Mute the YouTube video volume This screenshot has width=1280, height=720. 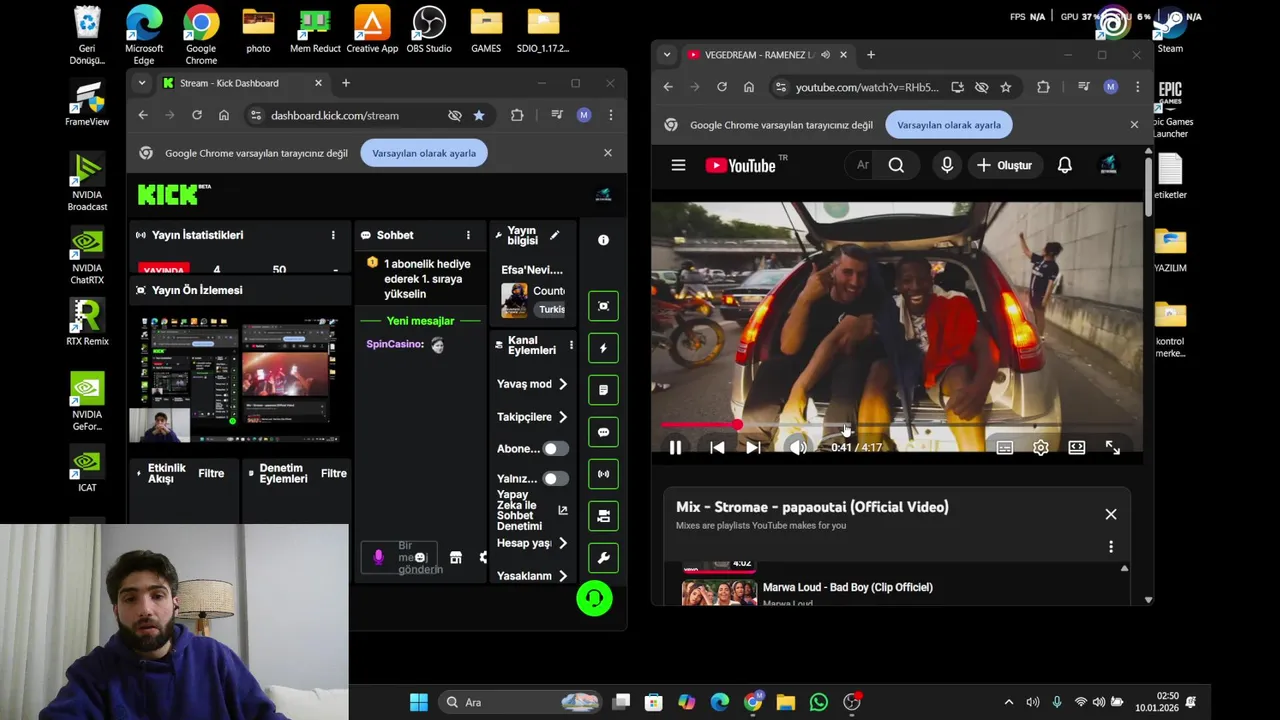pyautogui.click(x=797, y=448)
